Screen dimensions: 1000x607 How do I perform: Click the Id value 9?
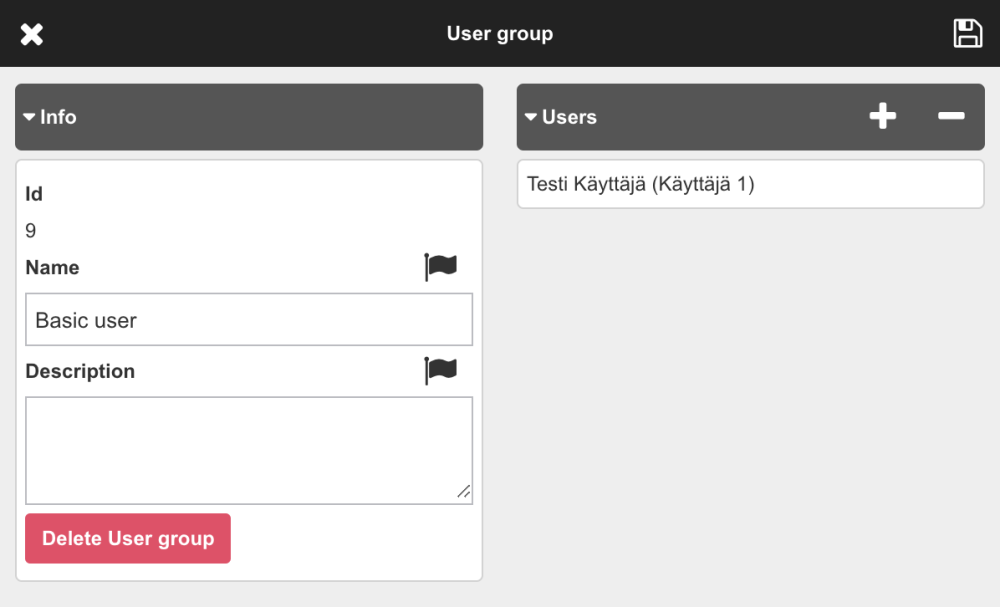click(31, 231)
